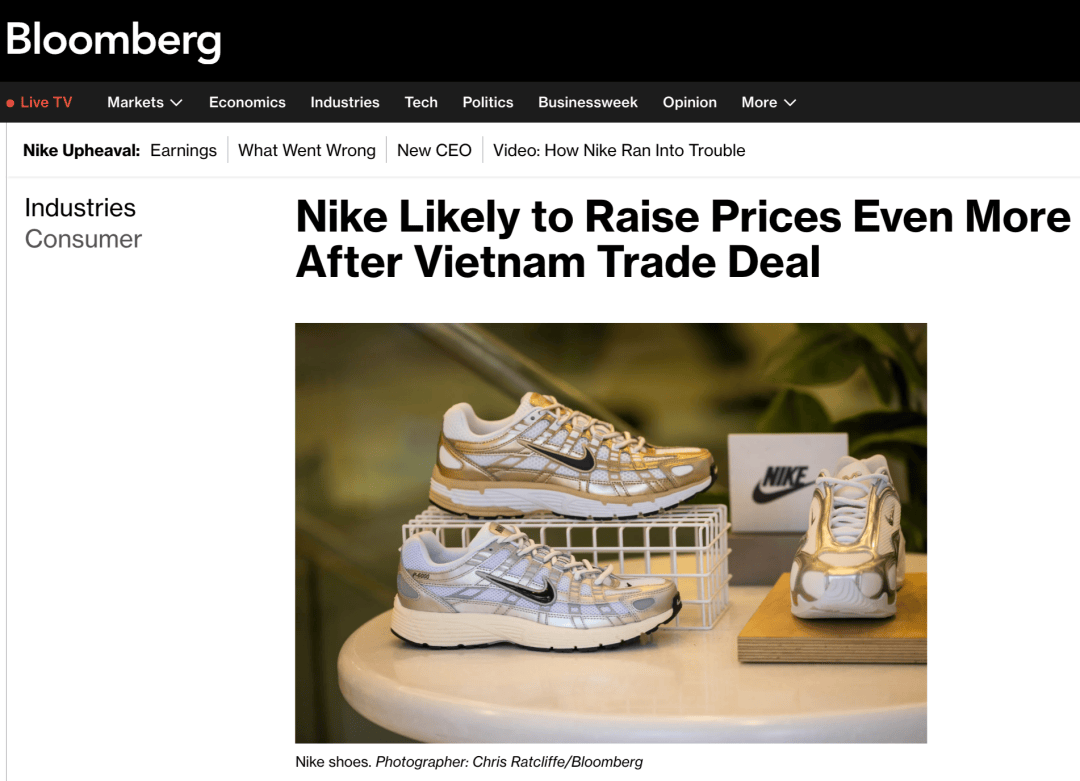This screenshot has width=1080, height=781.
Task: Expand the Markets dropdown chevron
Action: 176,103
